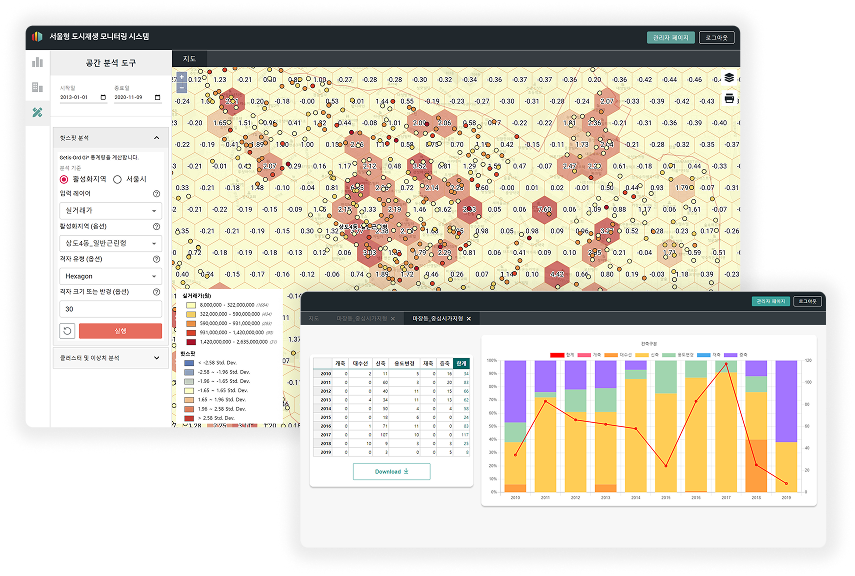The image size is (855, 576).
Task: Select the 서울시 radio button
Action: pos(117,179)
